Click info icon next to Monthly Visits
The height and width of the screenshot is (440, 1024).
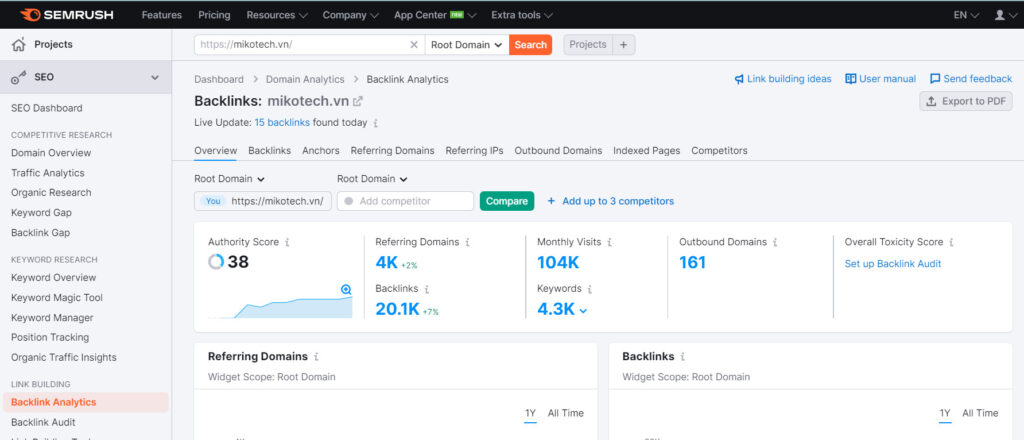[609, 242]
